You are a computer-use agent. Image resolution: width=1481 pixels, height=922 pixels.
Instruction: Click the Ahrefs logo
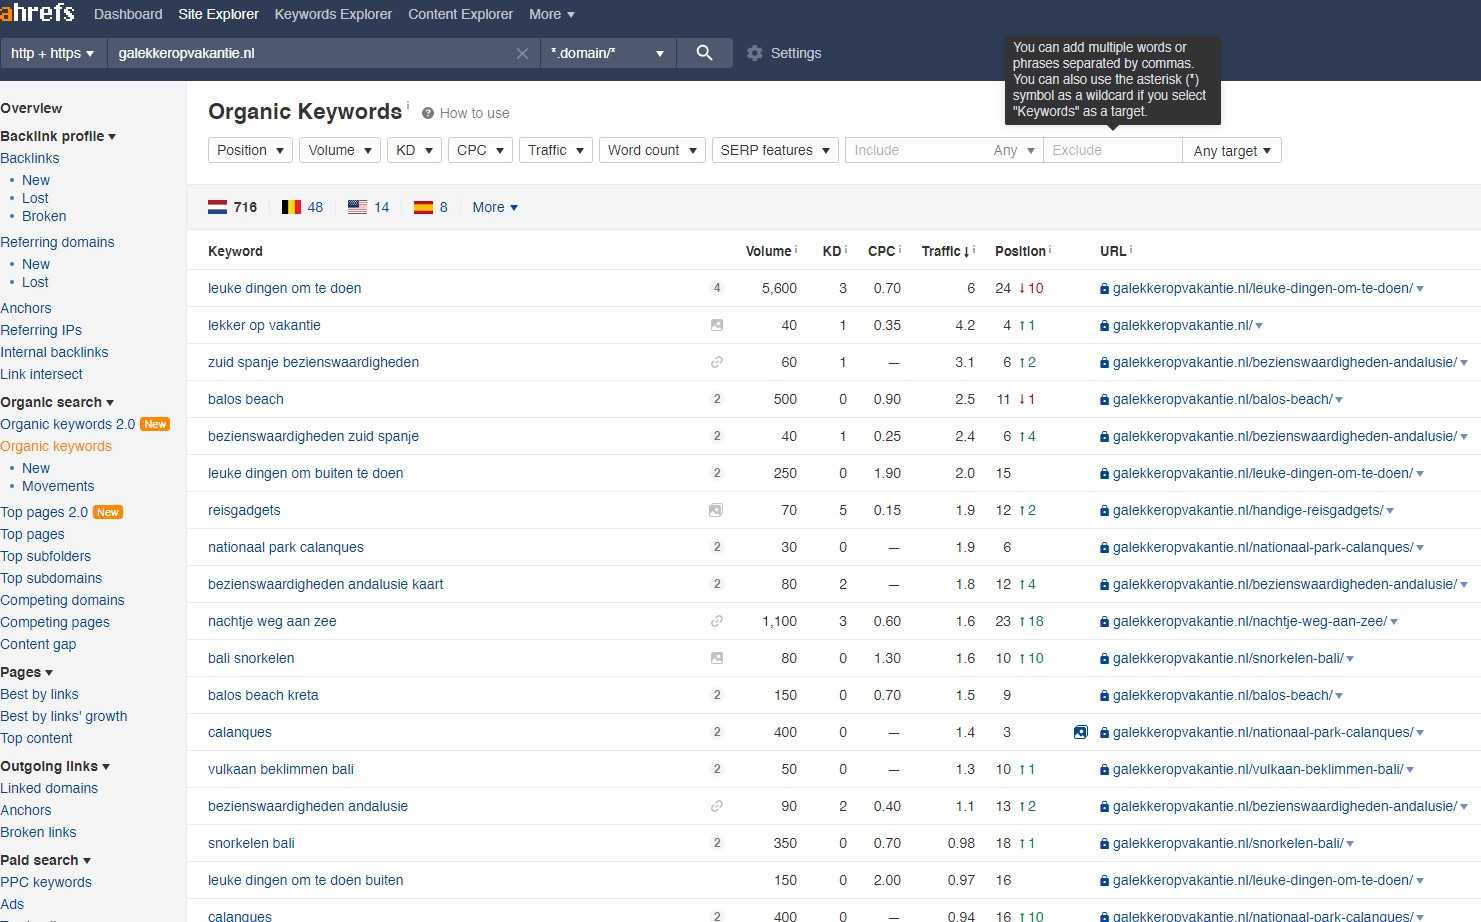point(38,13)
